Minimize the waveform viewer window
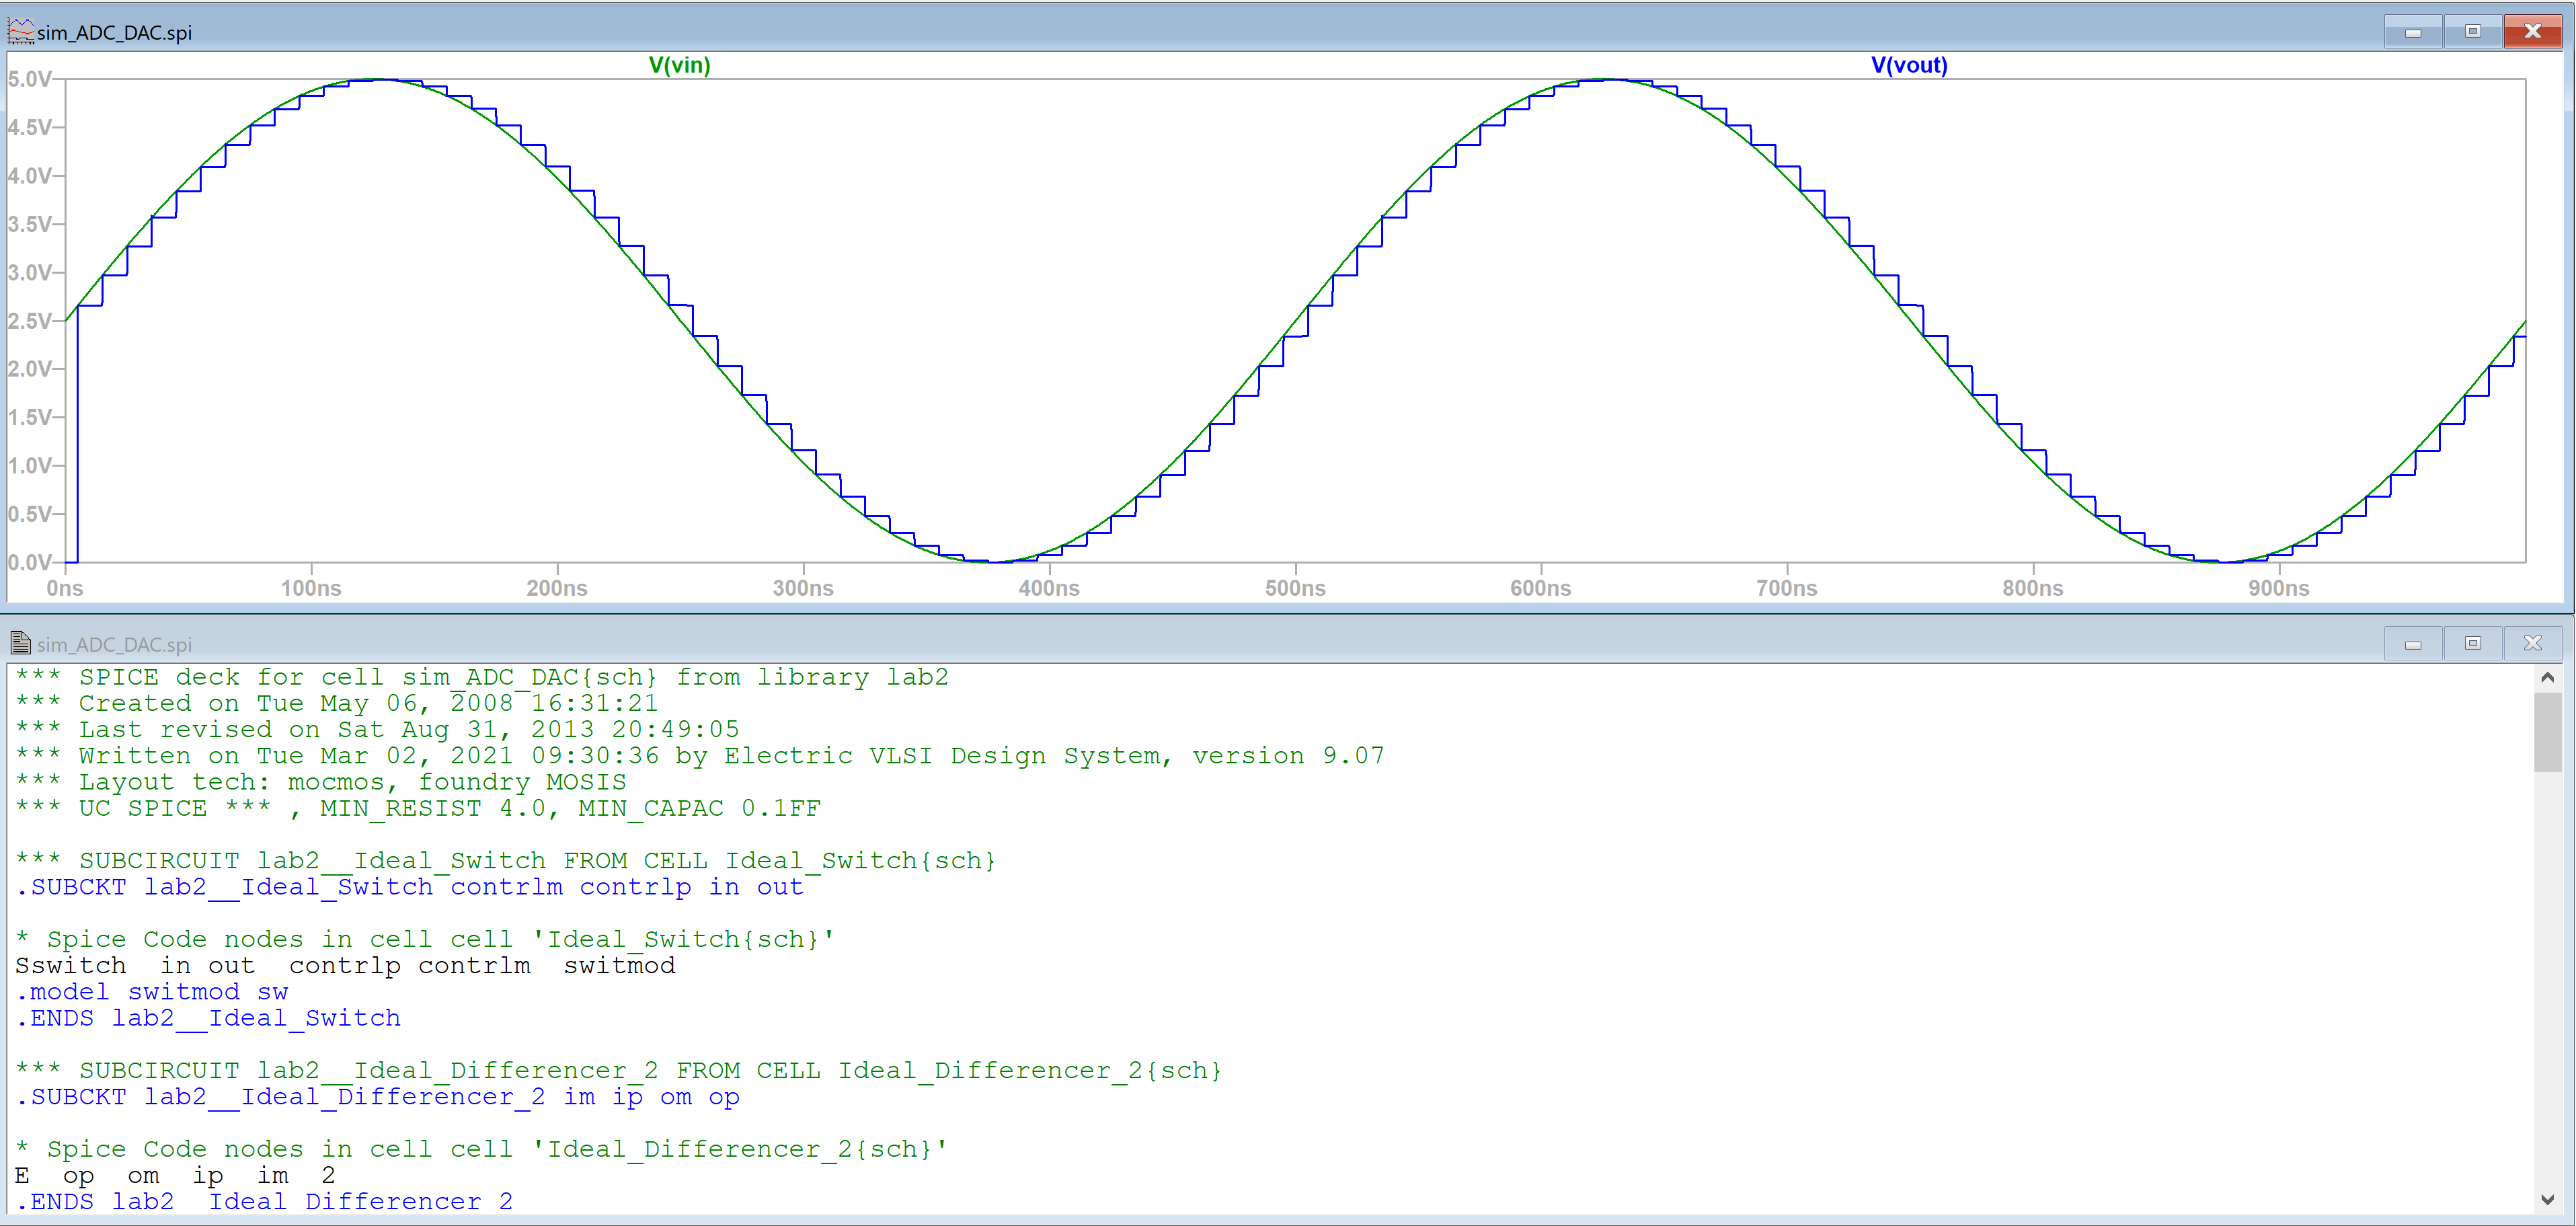Screen dimensions: 2576x1226 pos(2413,31)
